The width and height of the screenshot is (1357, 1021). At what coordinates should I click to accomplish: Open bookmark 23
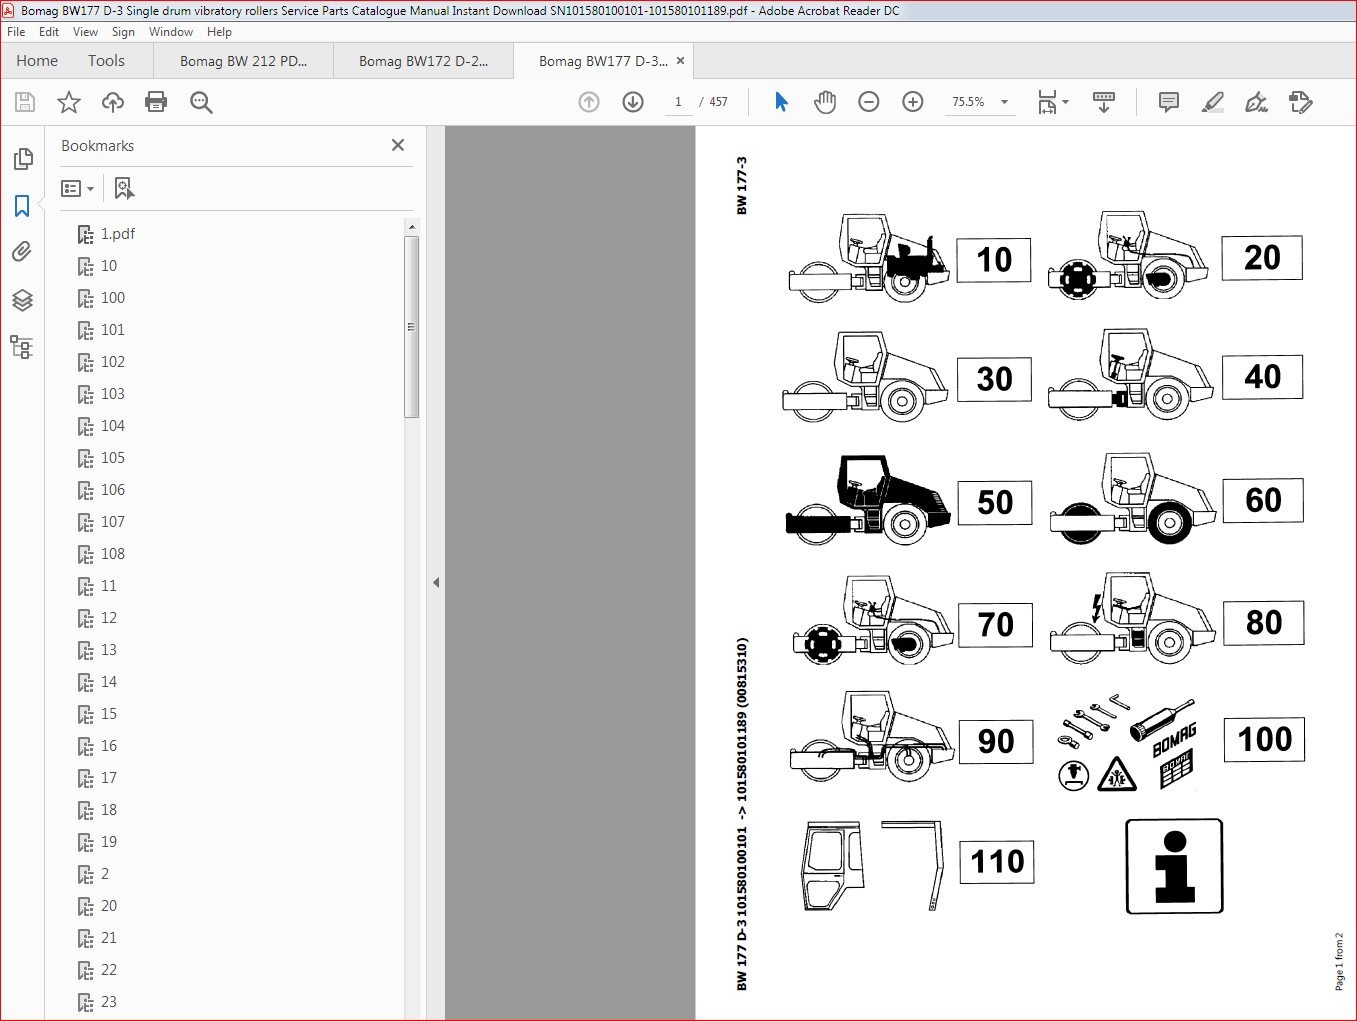point(109,1002)
